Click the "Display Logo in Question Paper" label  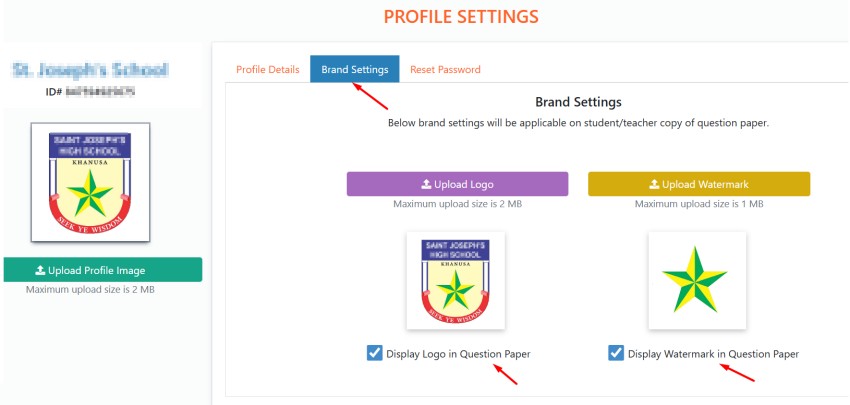(458, 354)
